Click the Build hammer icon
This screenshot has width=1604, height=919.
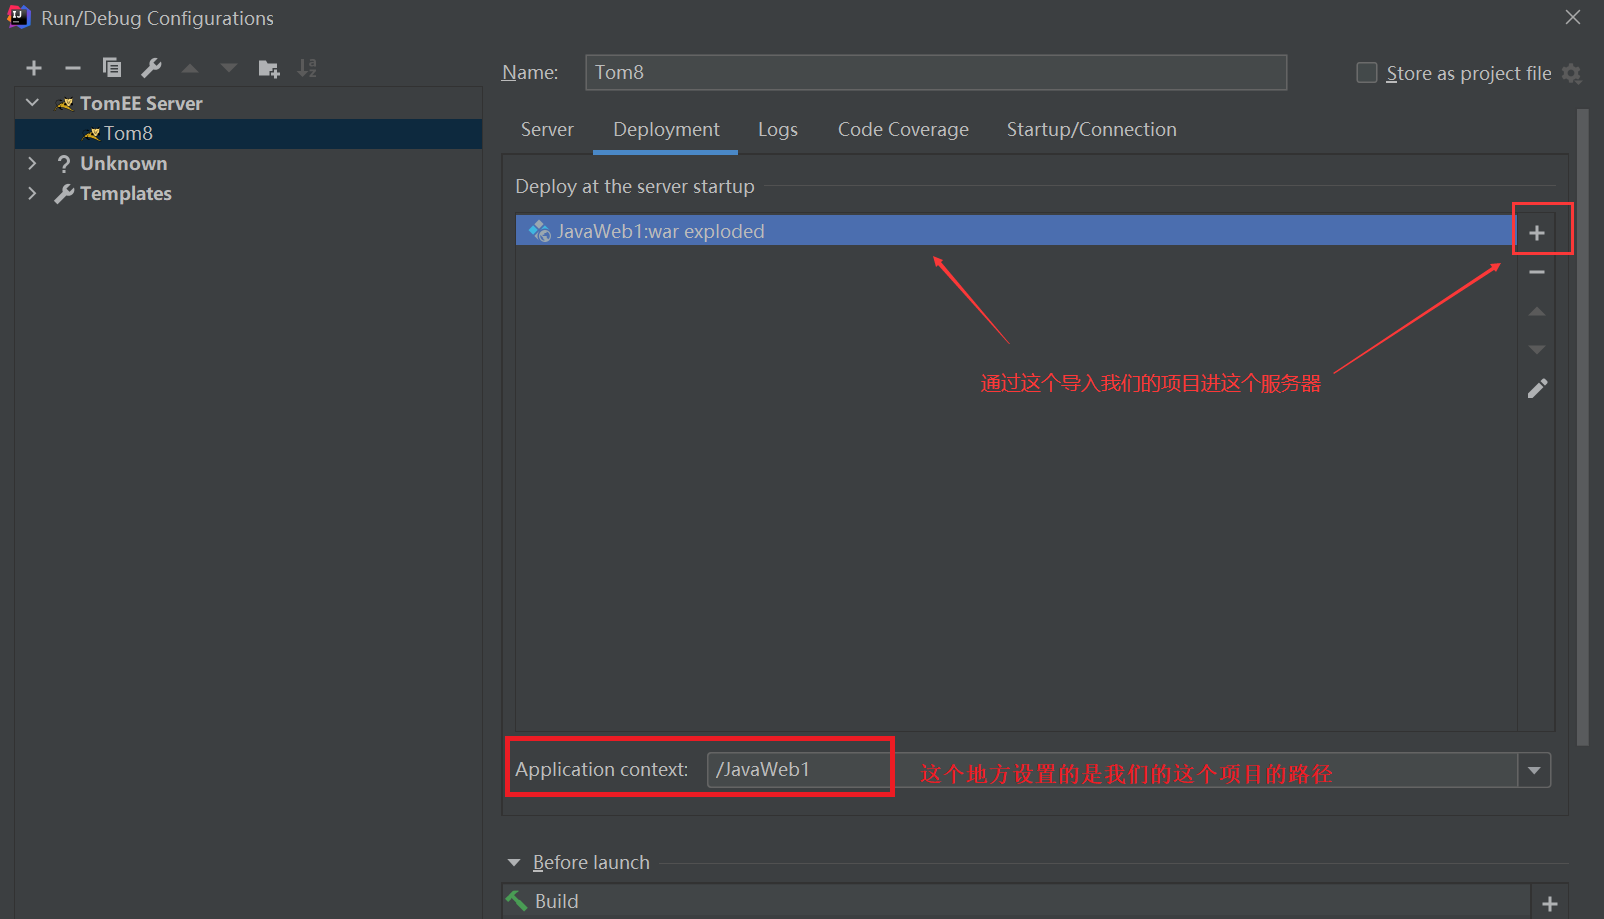click(517, 901)
